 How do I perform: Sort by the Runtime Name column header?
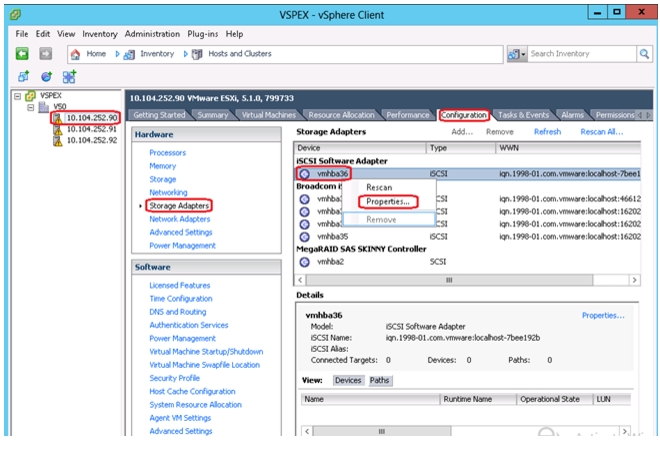click(x=478, y=399)
